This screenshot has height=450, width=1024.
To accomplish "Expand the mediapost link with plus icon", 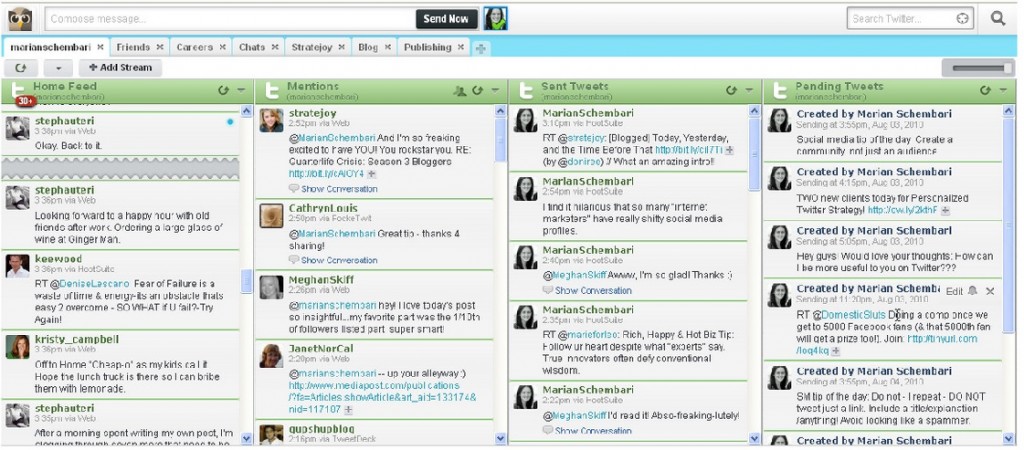I will tap(348, 410).
